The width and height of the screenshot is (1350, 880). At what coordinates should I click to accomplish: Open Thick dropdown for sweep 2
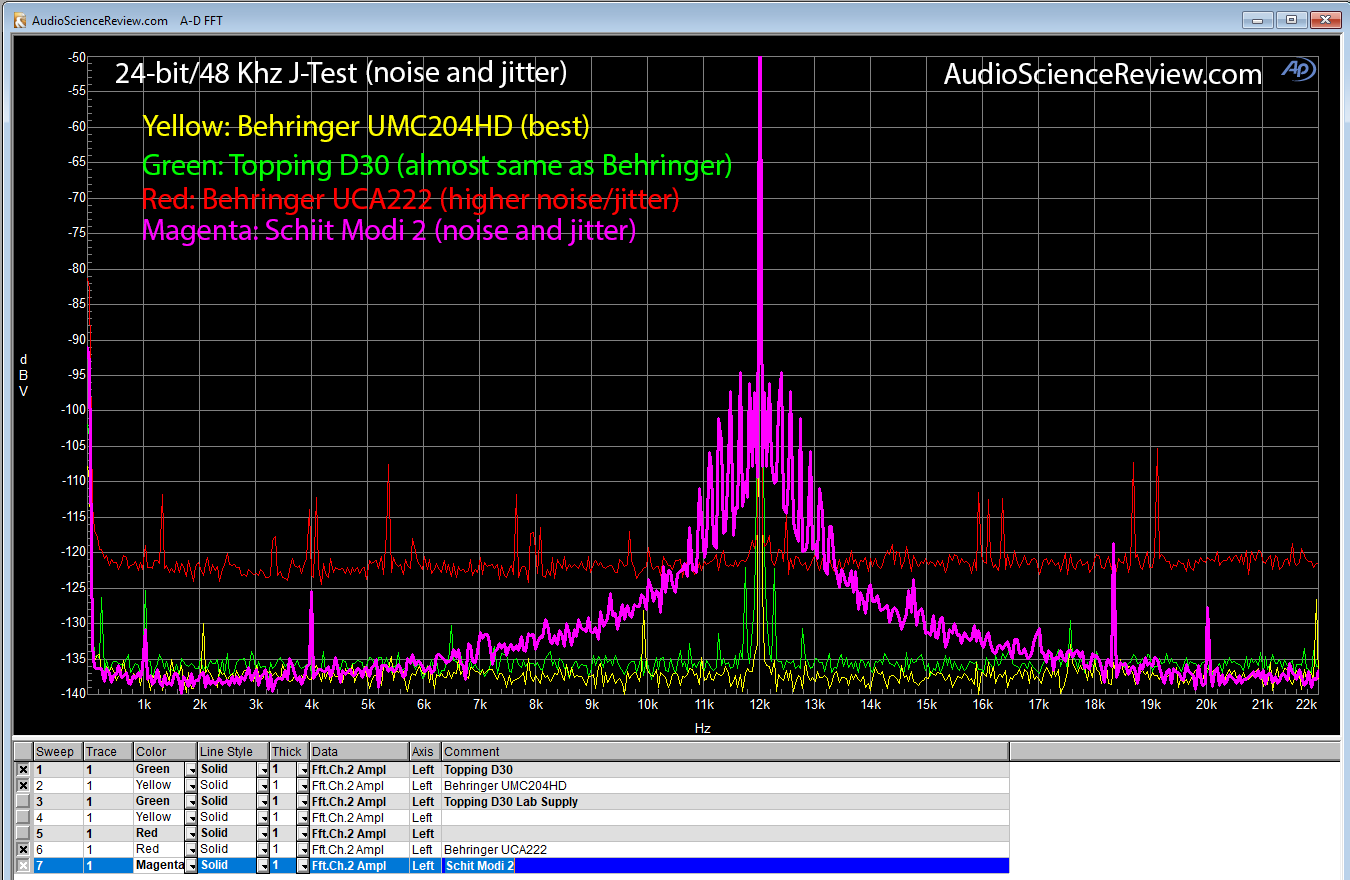[302, 785]
